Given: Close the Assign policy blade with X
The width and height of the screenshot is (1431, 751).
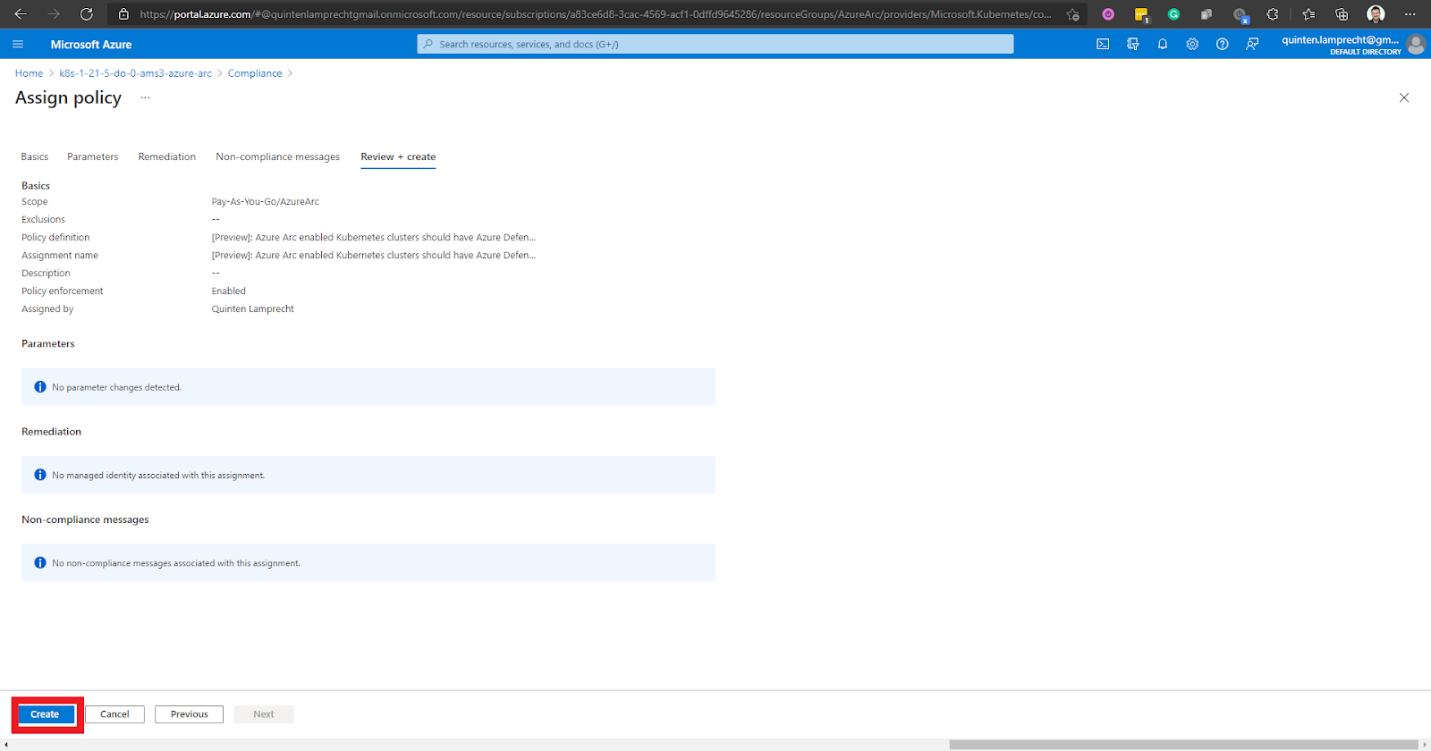Looking at the screenshot, I should (x=1404, y=98).
